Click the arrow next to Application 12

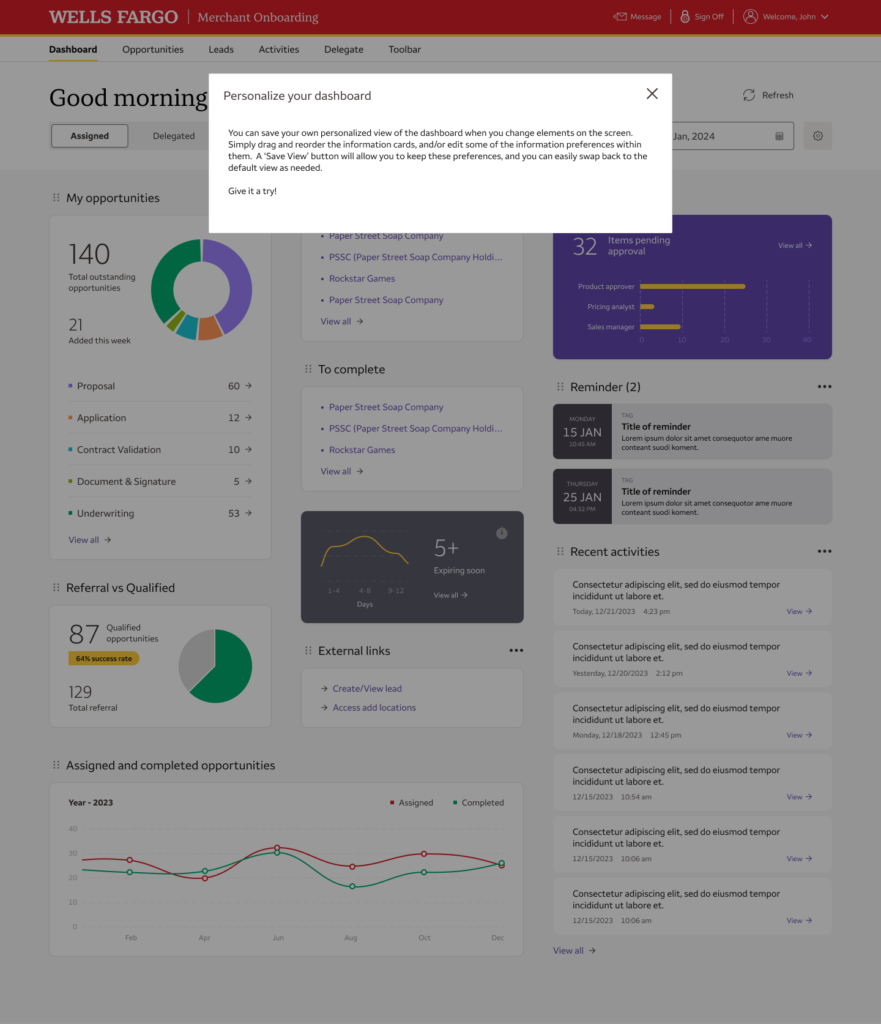click(248, 417)
